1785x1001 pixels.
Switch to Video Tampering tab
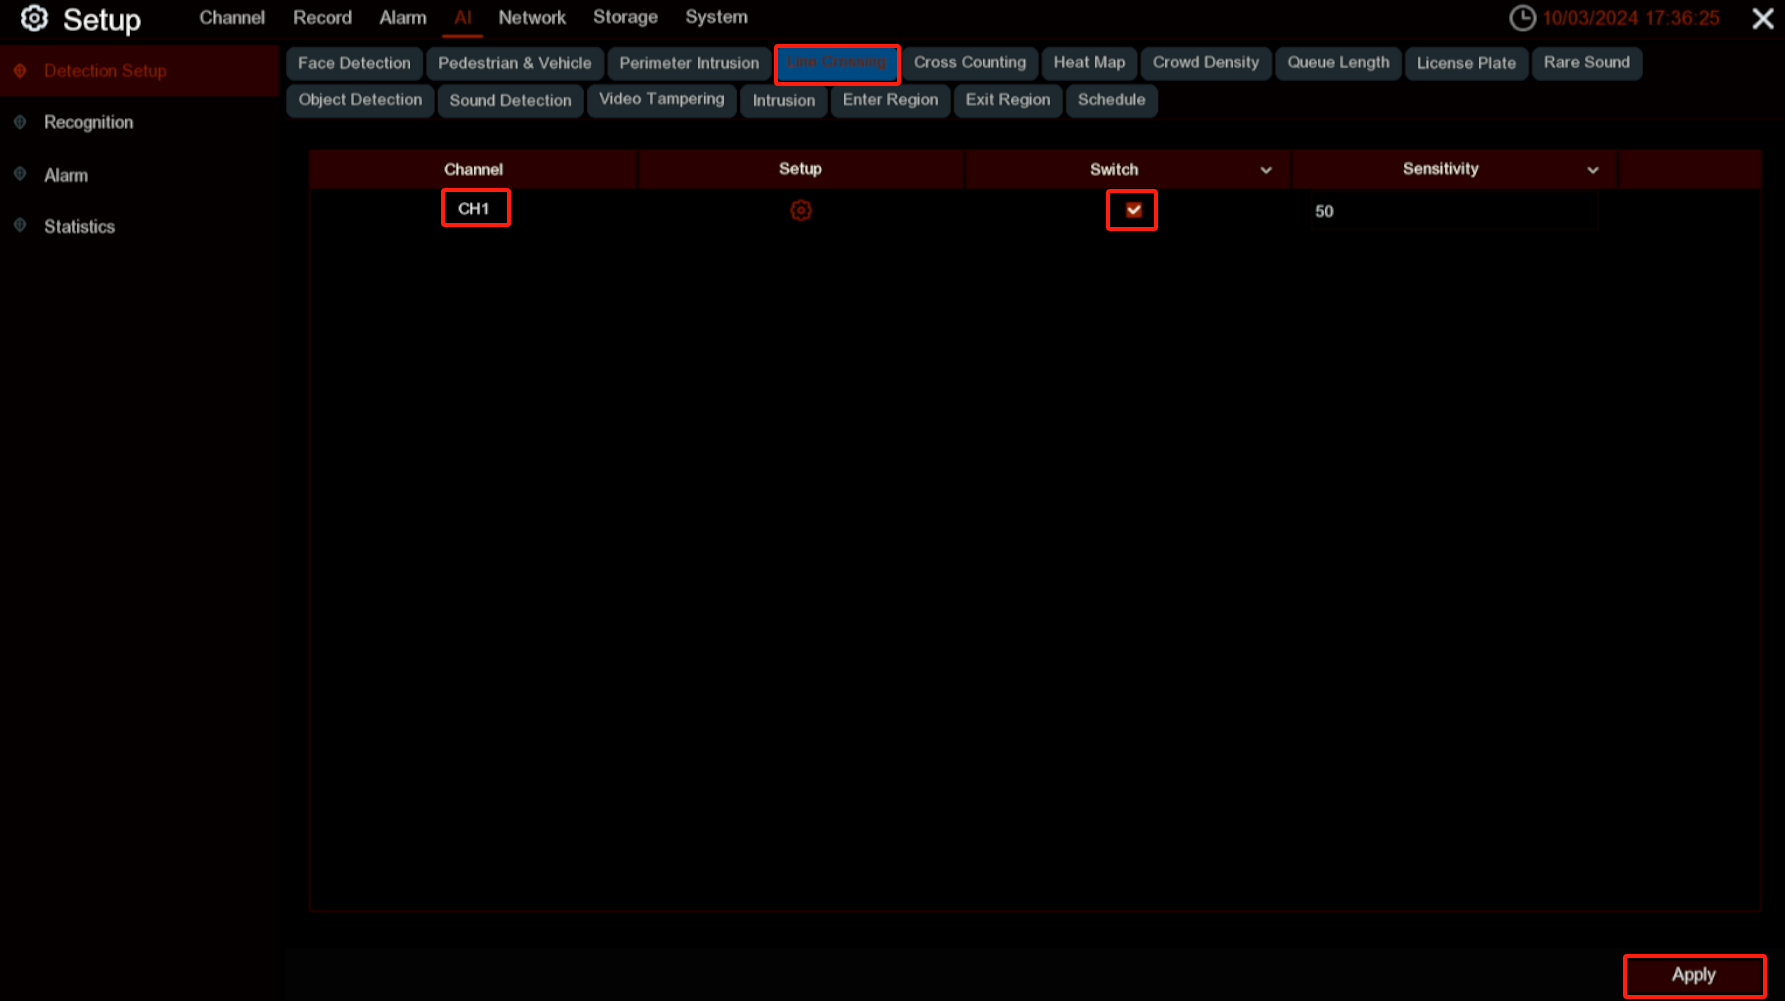coord(661,99)
